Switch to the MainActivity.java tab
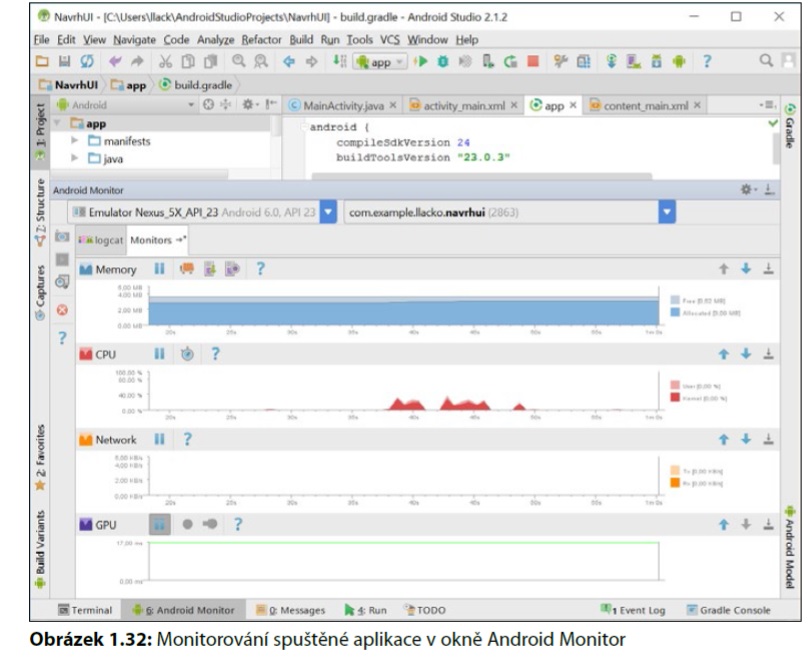 point(343,106)
